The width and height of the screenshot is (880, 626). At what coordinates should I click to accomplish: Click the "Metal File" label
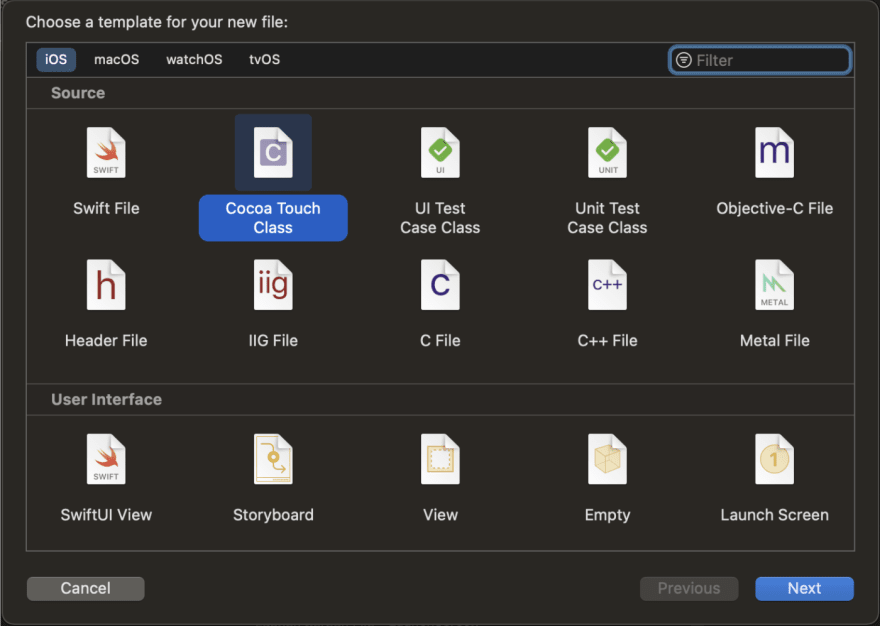pyautogui.click(x=774, y=340)
